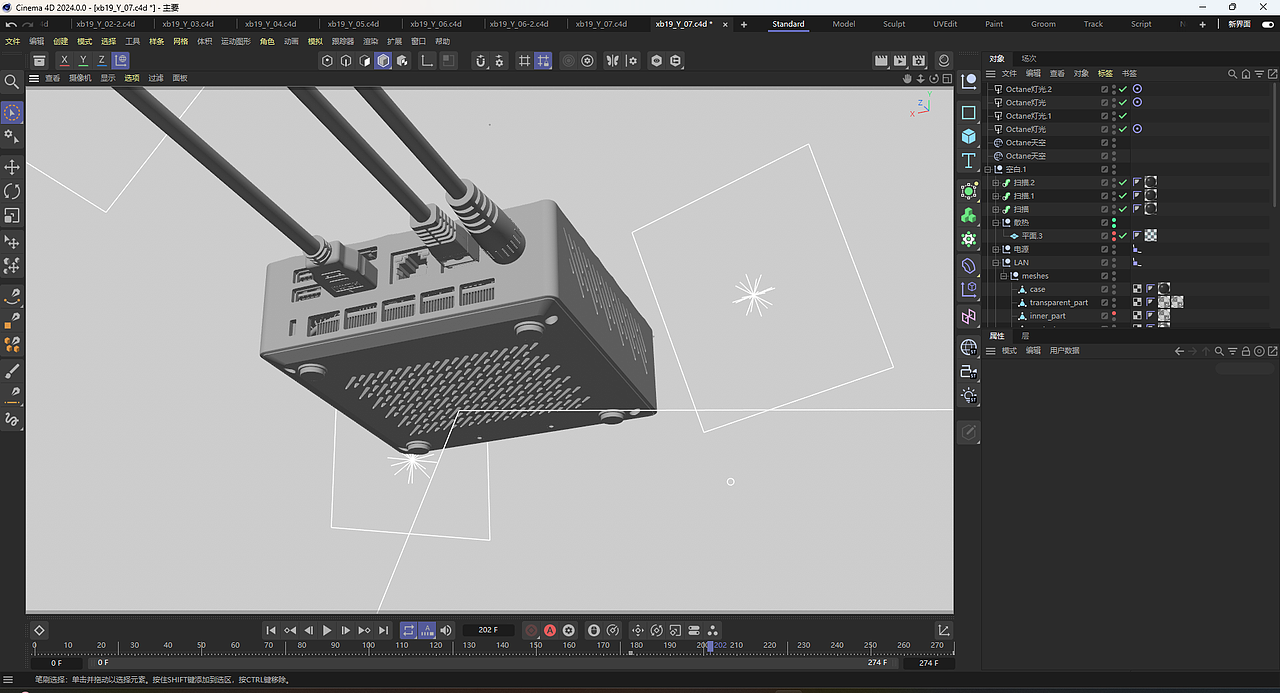This screenshot has height=693, width=1280.
Task: Switch to points mode icon
Action: [x=327, y=61]
